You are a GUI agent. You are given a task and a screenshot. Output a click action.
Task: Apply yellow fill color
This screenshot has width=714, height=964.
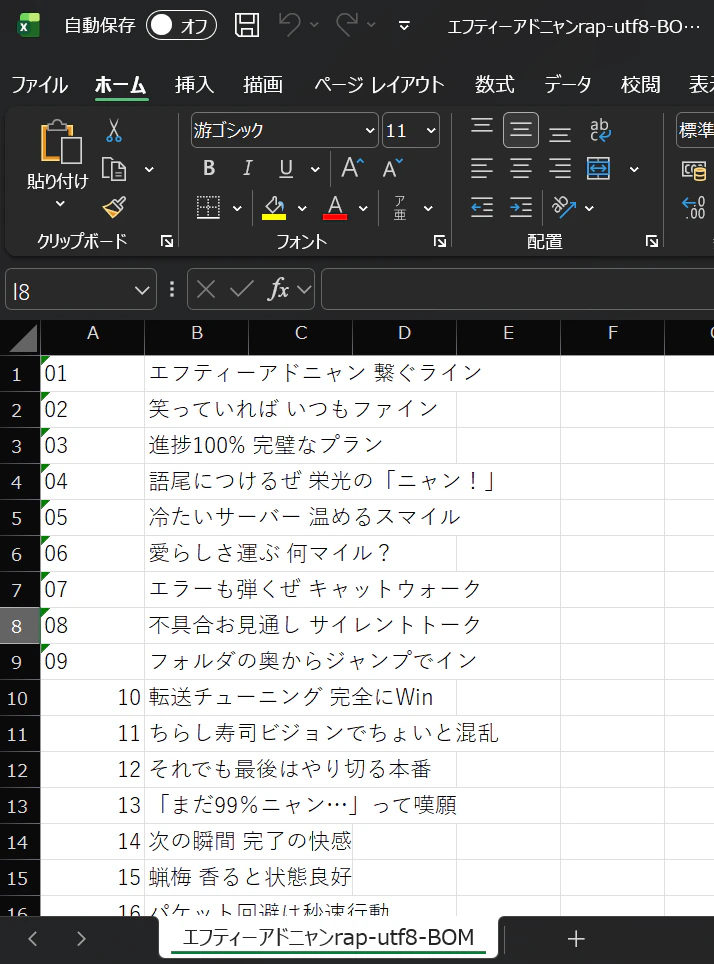274,207
